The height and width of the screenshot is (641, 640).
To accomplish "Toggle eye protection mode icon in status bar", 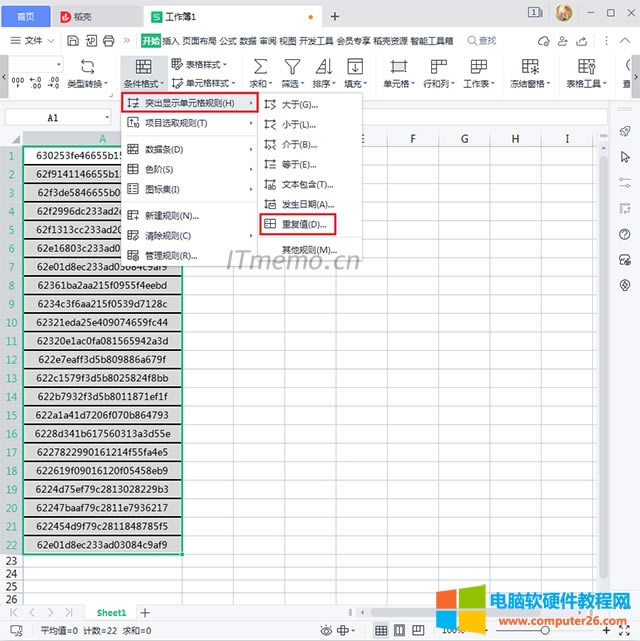I will click(x=326, y=631).
